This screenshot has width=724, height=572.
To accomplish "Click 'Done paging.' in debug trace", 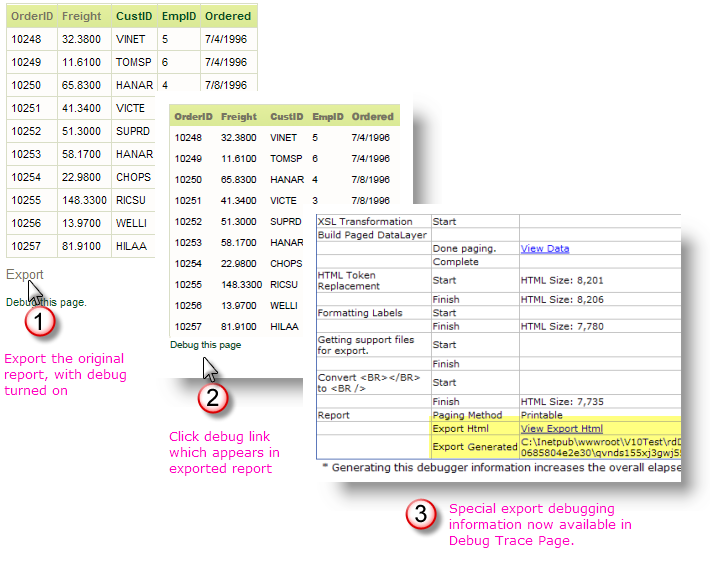I will pyautogui.click(x=464, y=248).
